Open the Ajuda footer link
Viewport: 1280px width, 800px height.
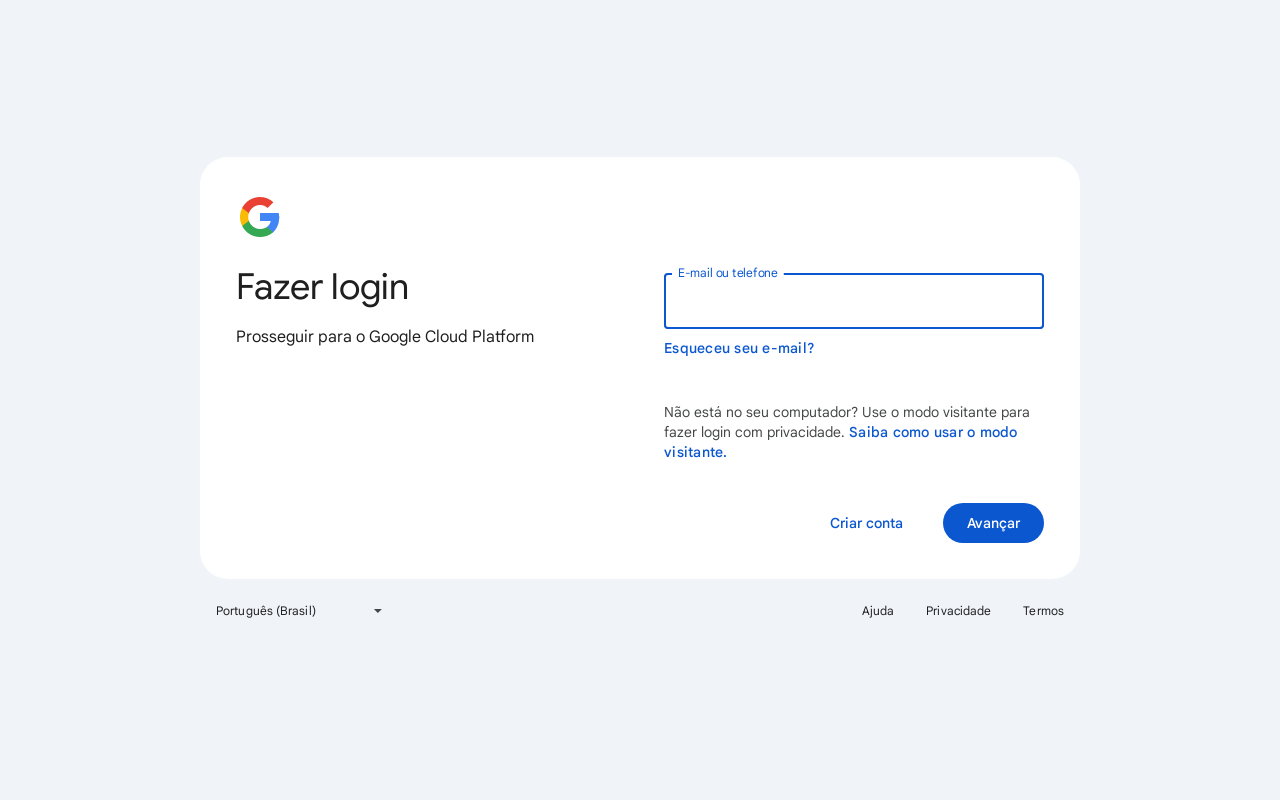878,611
